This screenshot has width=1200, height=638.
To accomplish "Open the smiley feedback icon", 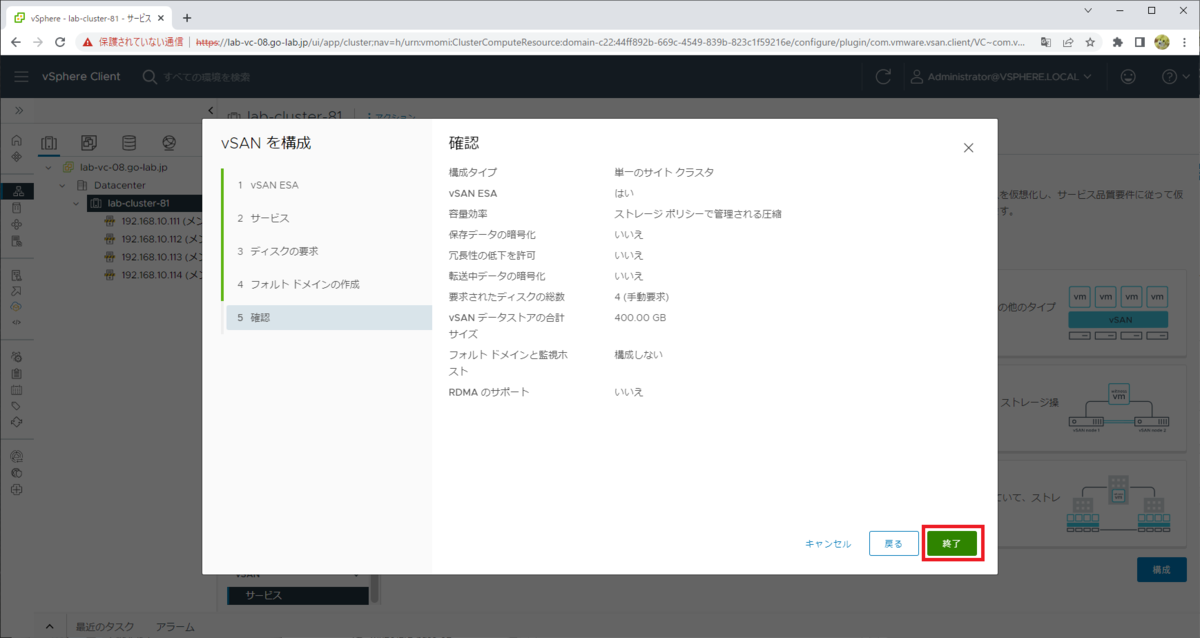I will pos(1128,77).
